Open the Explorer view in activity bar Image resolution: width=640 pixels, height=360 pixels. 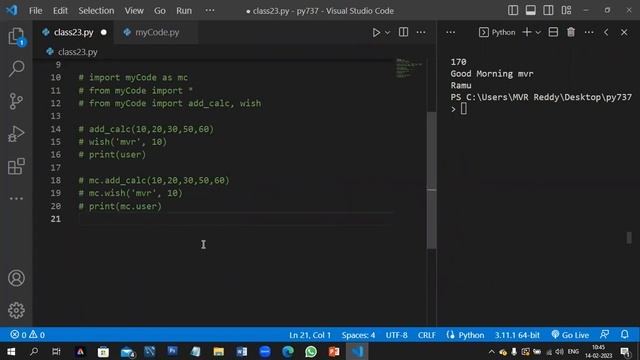pos(16,37)
